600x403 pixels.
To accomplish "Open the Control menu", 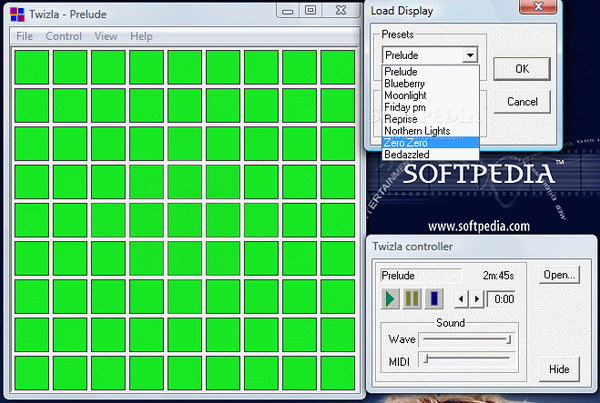I will point(64,36).
